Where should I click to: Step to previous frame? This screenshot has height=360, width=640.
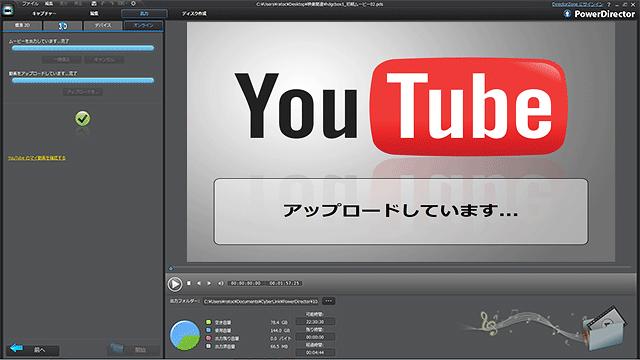pyautogui.click(x=199, y=283)
